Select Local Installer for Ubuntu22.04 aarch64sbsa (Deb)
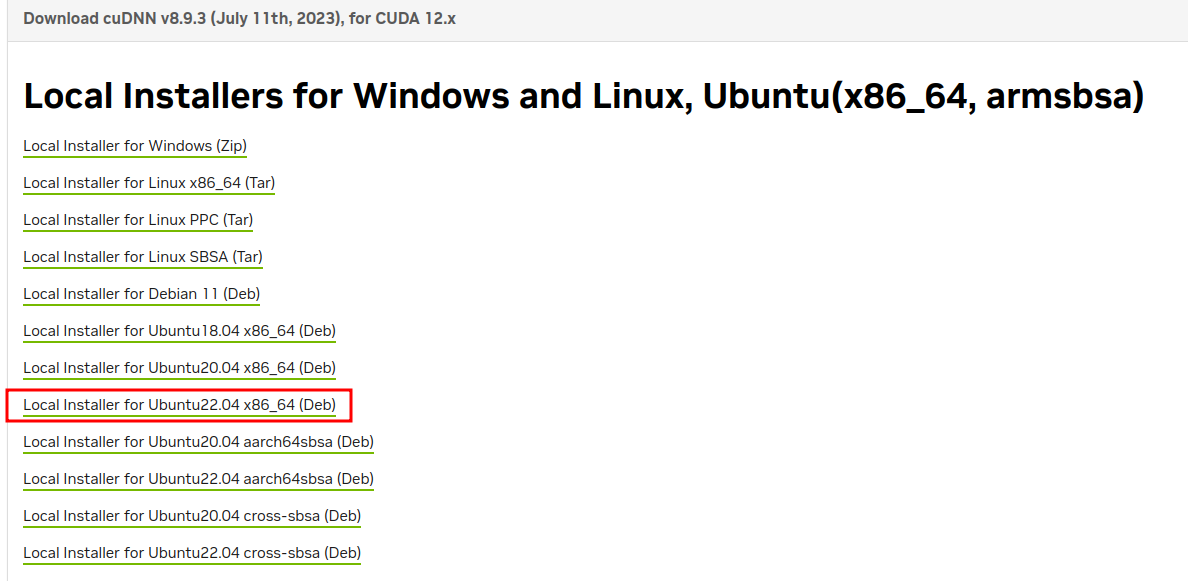Viewport: 1188px width, 581px height. [x=198, y=479]
